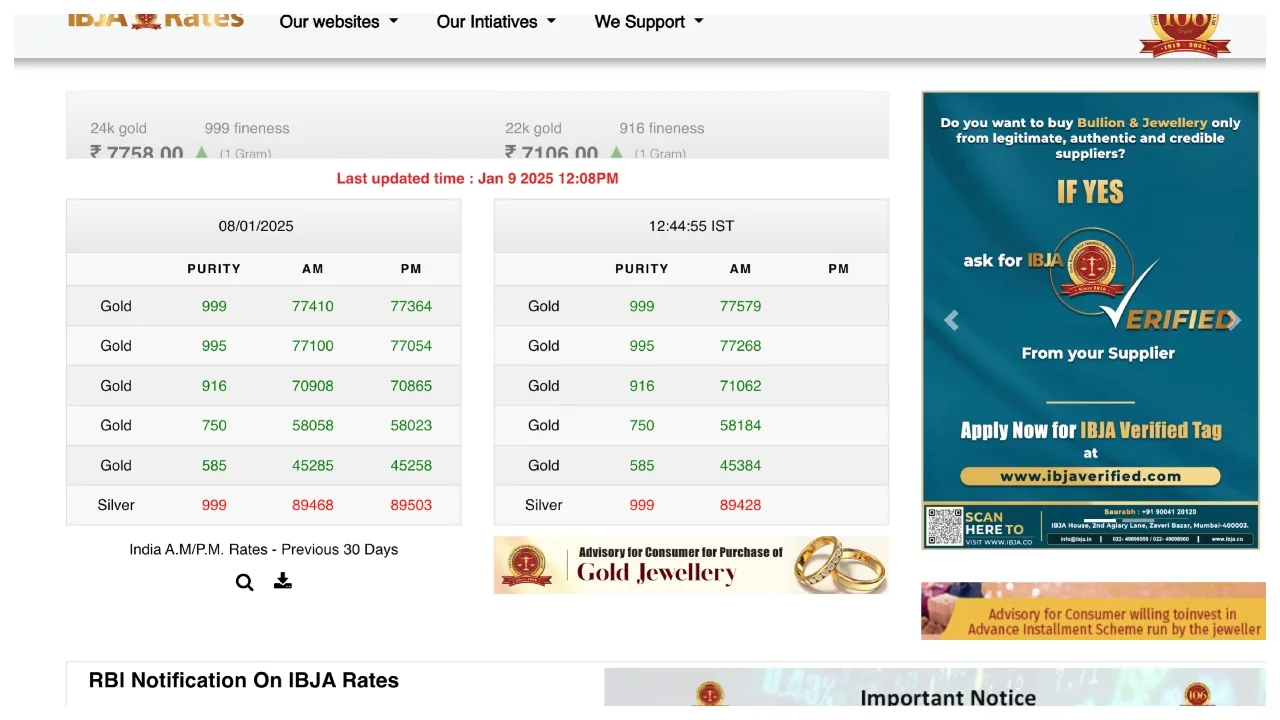Go to previous banner slide arrow
The width and height of the screenshot is (1280, 720).
(x=951, y=320)
